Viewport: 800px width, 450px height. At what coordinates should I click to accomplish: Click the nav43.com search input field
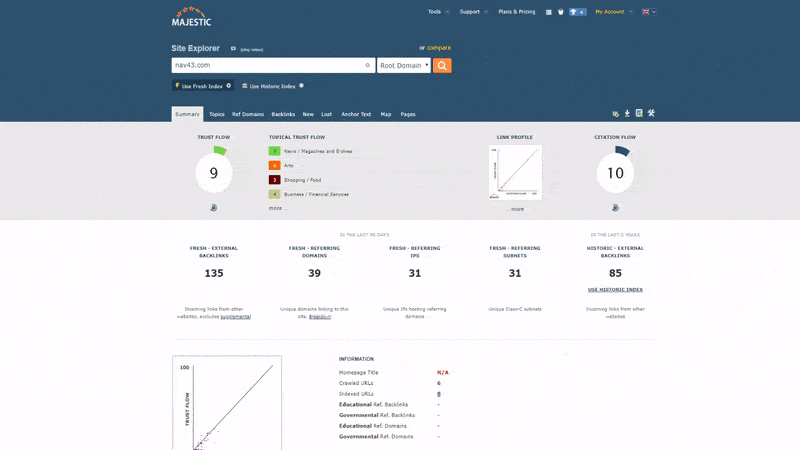[x=273, y=65]
